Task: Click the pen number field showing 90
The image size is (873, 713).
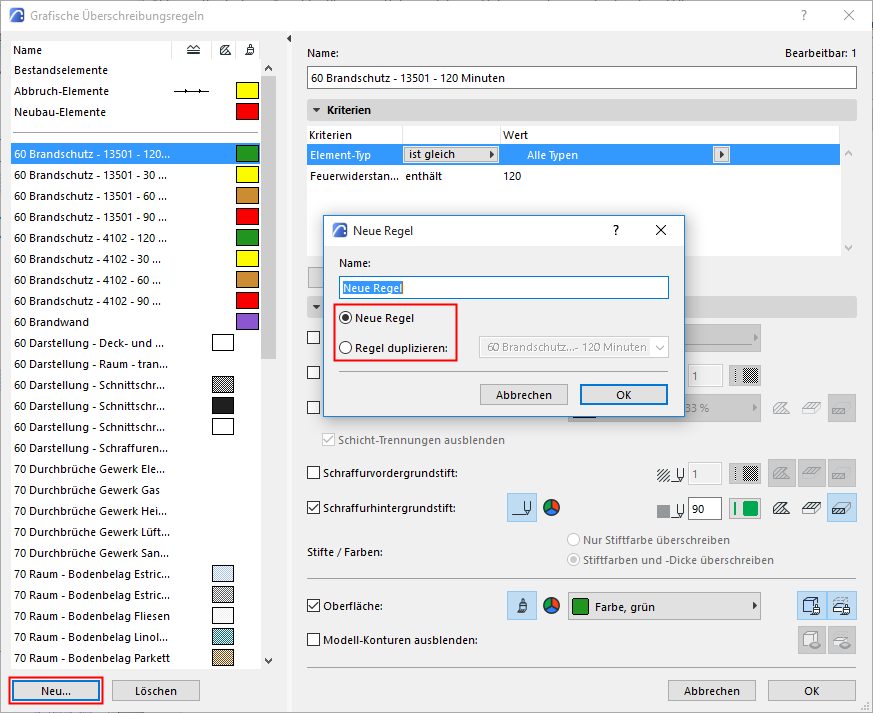Action: coord(705,508)
